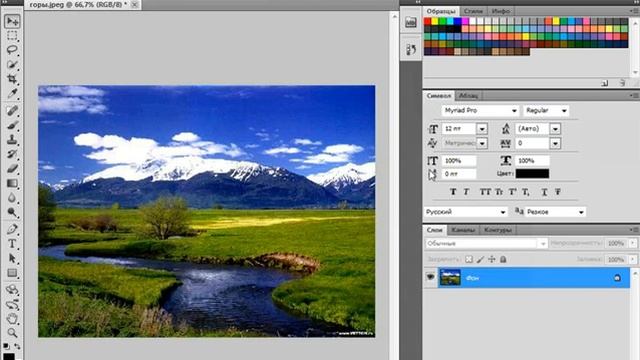Select the Dodge tool
640x360 pixels.
tap(12, 212)
